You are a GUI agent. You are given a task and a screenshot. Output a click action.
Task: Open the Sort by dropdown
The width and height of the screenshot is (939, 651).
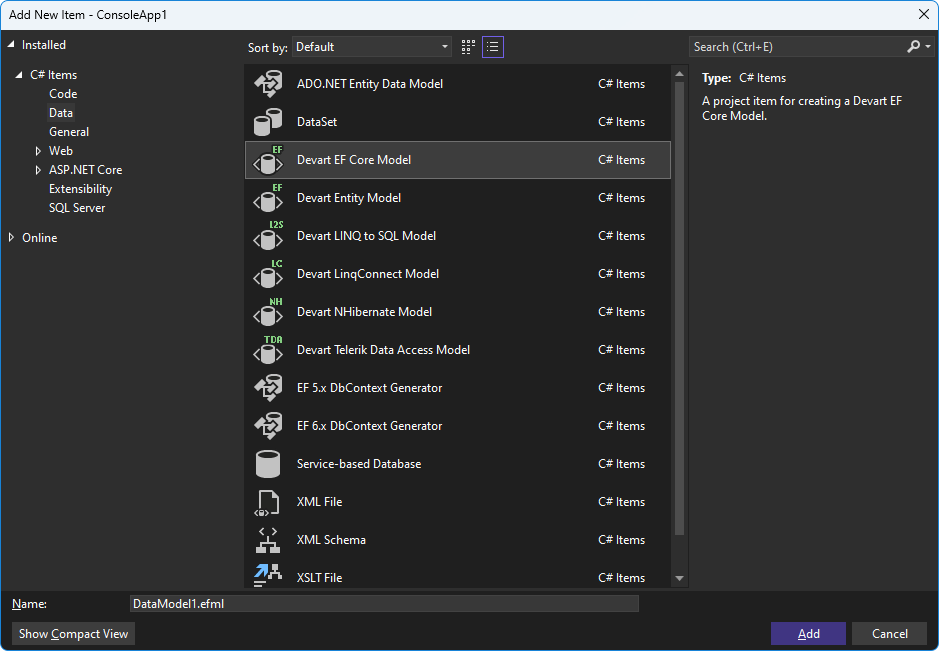[x=372, y=47]
